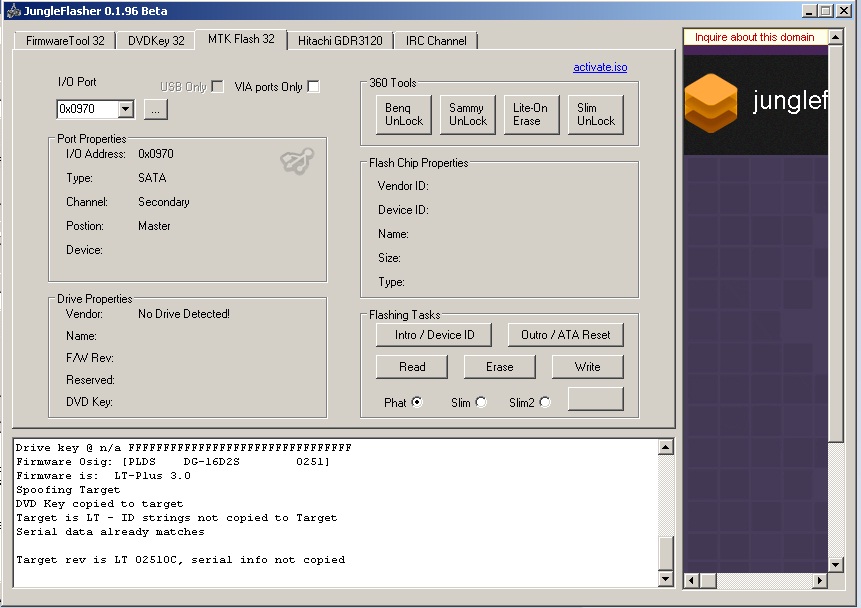
Task: Open the activate.iso link
Action: coord(600,67)
